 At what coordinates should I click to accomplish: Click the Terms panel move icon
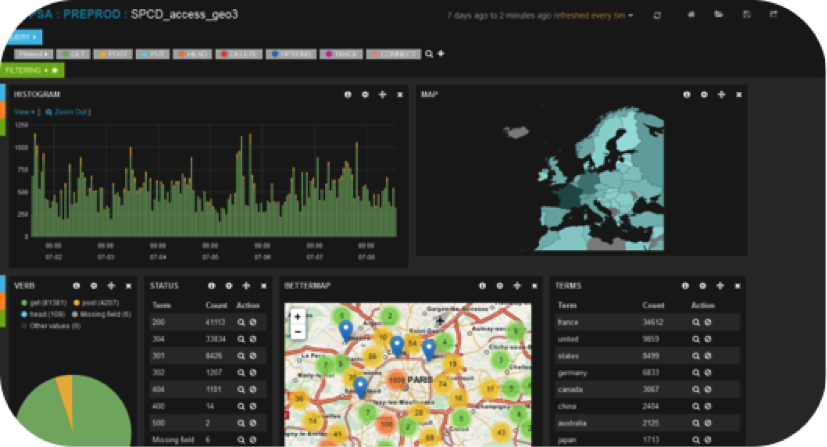[x=720, y=286]
